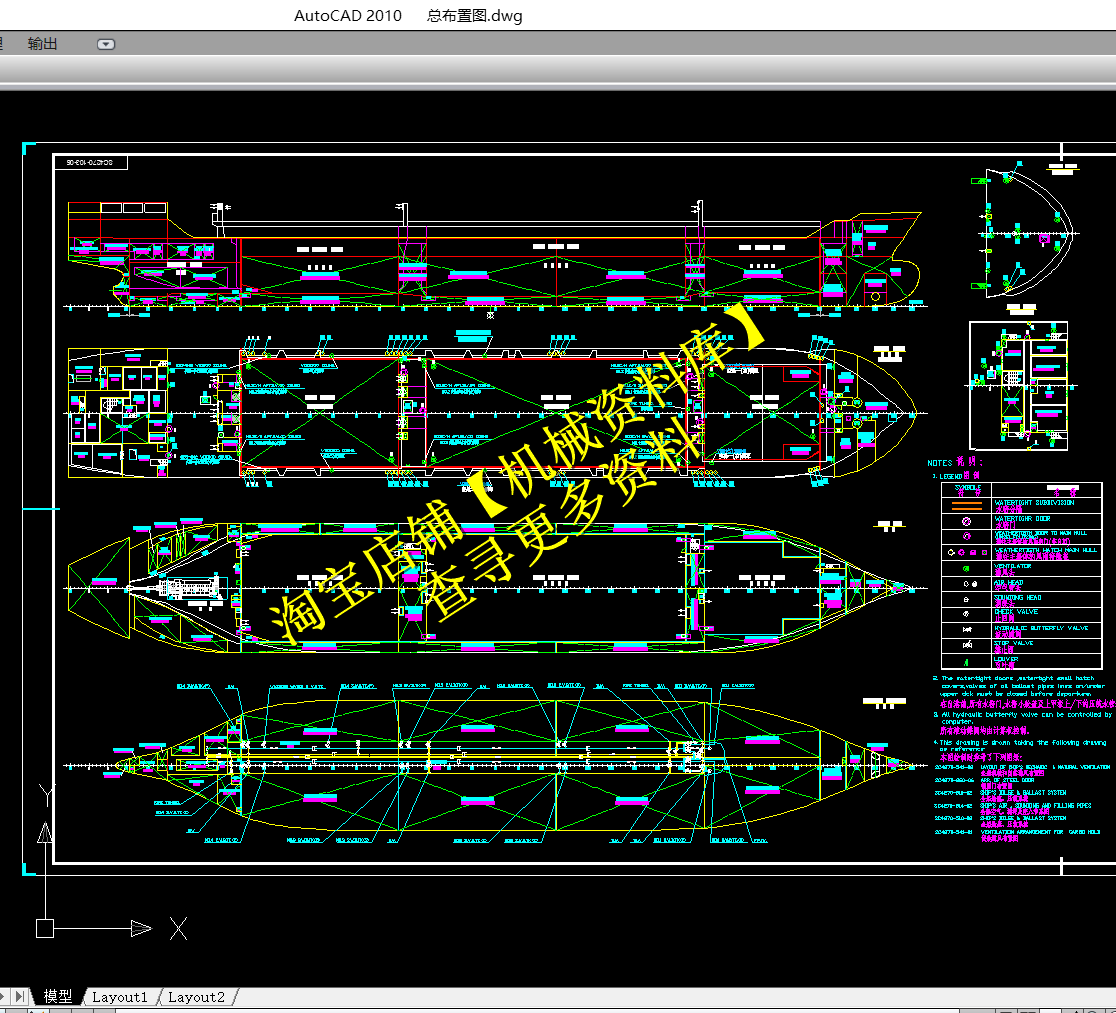The height and width of the screenshot is (1013, 1116).
Task: Select the 模型 model space tab
Action: pyautogui.click(x=58, y=996)
